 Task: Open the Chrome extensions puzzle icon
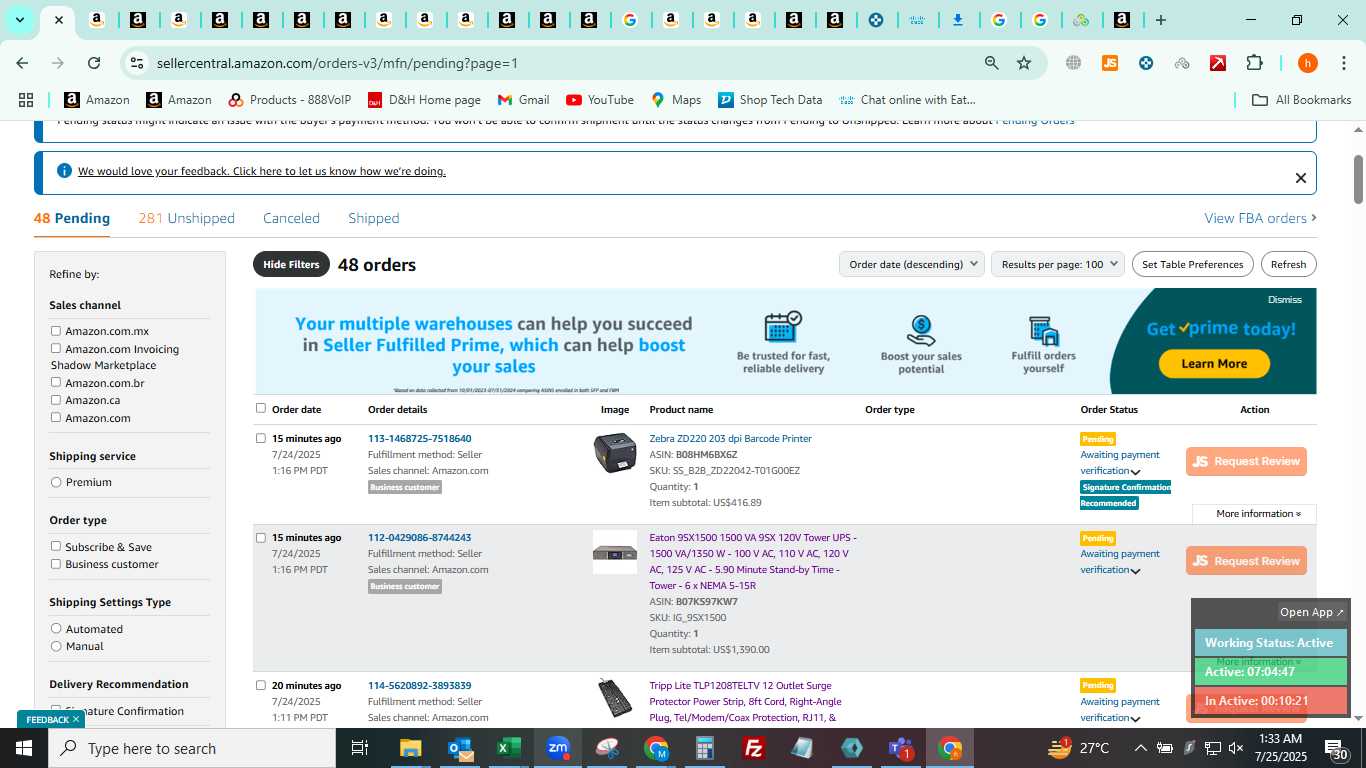point(1254,63)
